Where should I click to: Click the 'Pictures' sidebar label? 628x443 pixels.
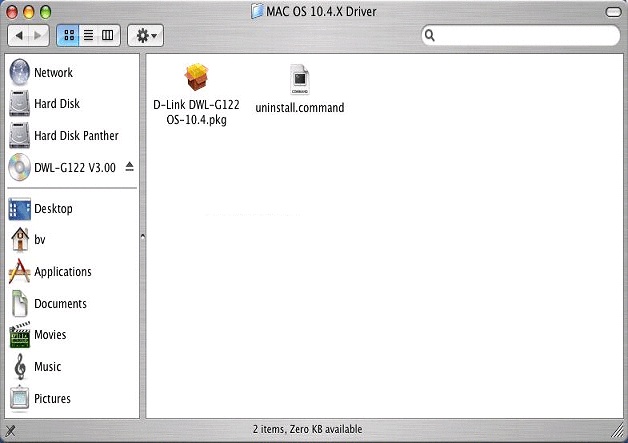tap(52, 399)
